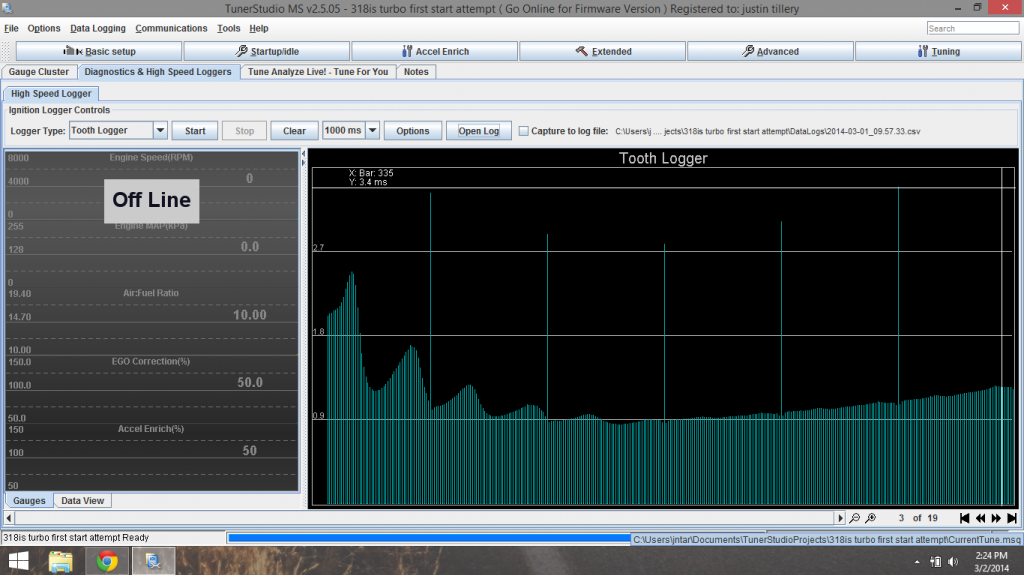Click the CurrentTune.msq path in status bar
Image resolution: width=1024 pixels, height=575 pixels.
826,540
